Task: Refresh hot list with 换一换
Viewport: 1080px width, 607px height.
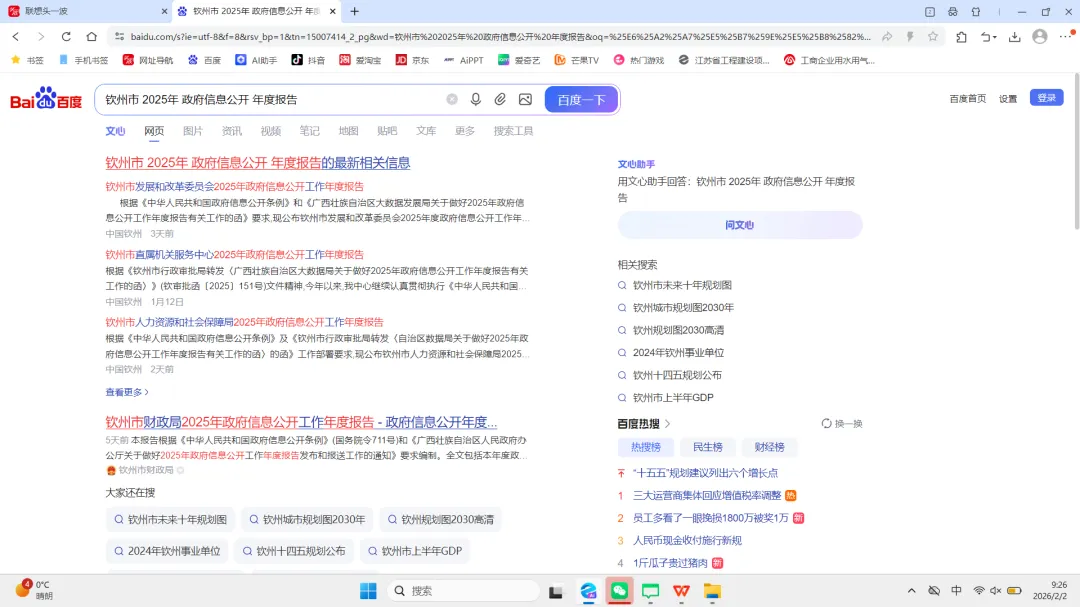Action: [842, 424]
